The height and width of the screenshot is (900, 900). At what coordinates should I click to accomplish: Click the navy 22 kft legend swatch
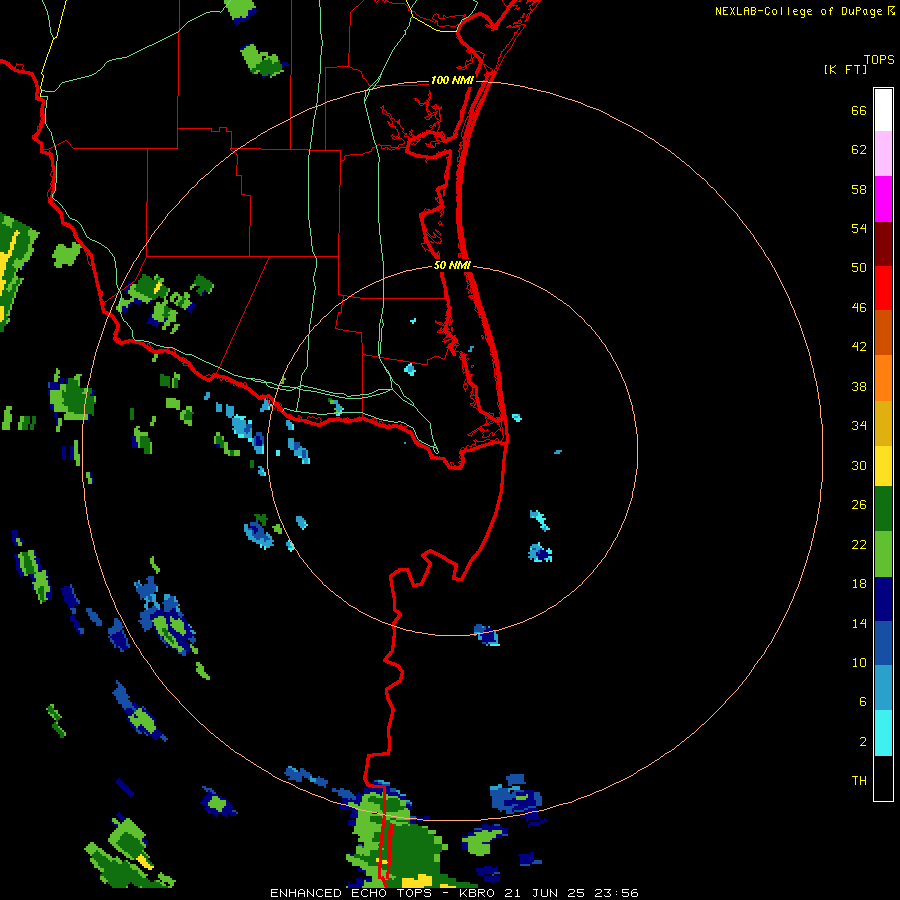(883, 599)
